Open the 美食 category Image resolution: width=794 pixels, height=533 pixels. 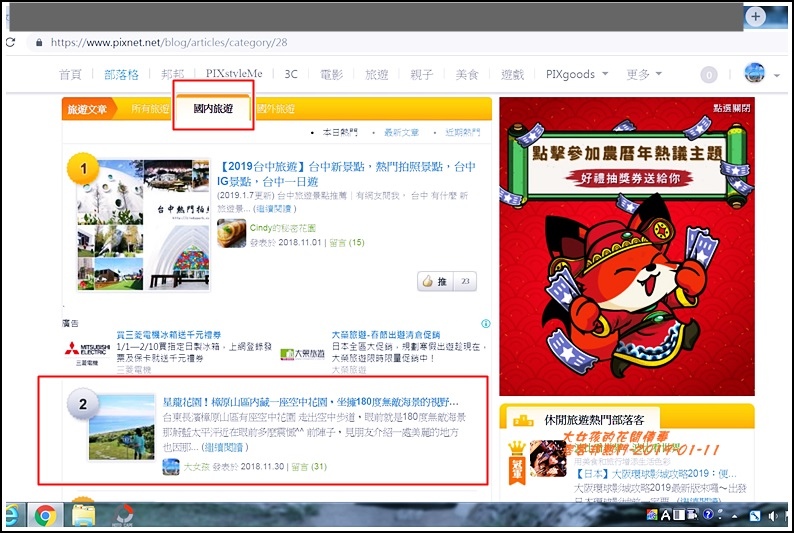pyautogui.click(x=467, y=74)
